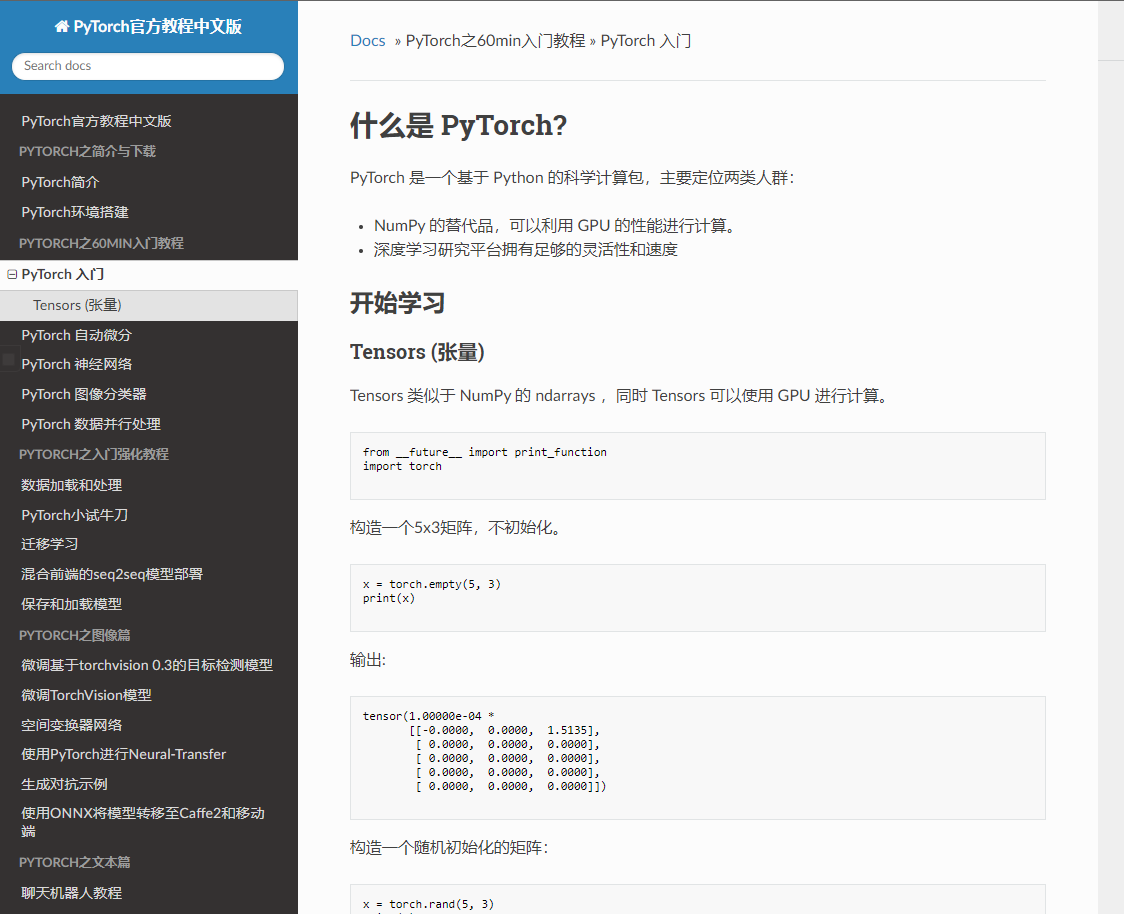Screen dimensions: 1124x914
Task: Collapse the PyTorch 入门 tree node
Action: (10, 273)
